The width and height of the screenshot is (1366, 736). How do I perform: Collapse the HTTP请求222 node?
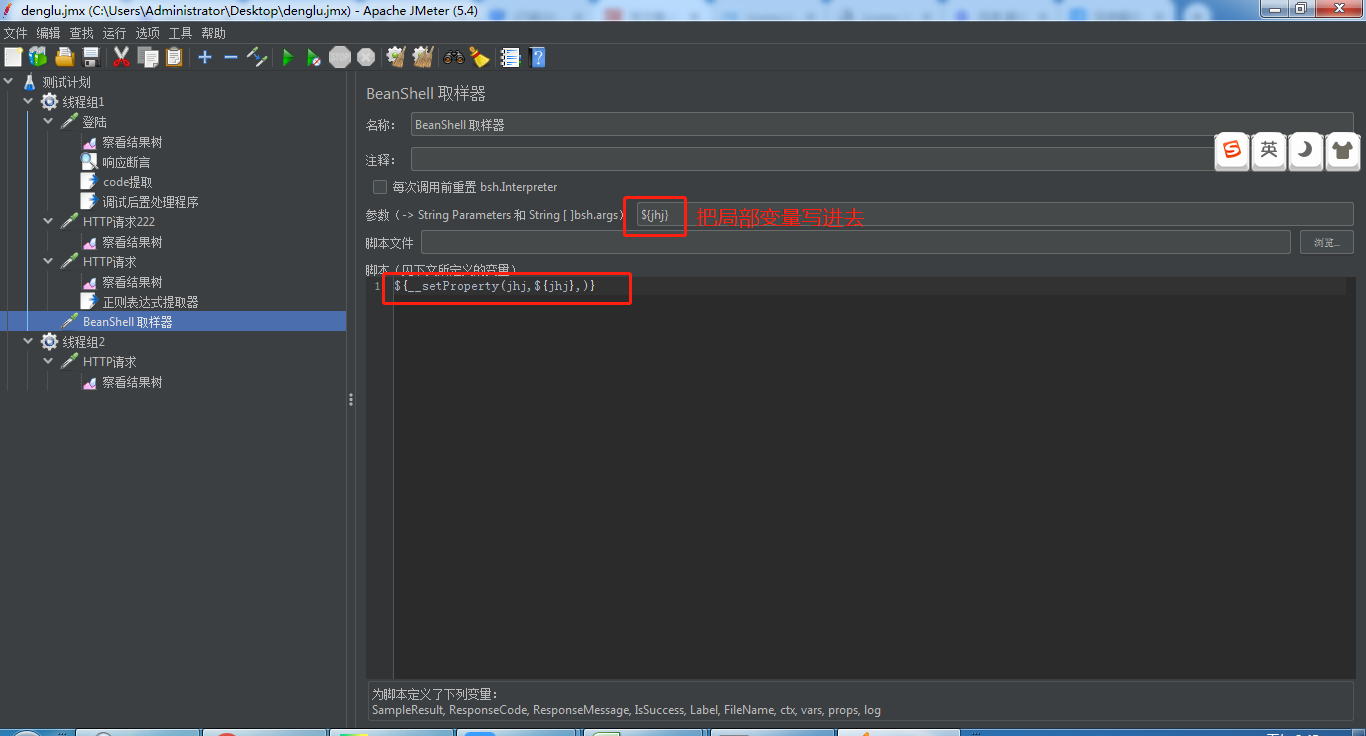point(49,222)
